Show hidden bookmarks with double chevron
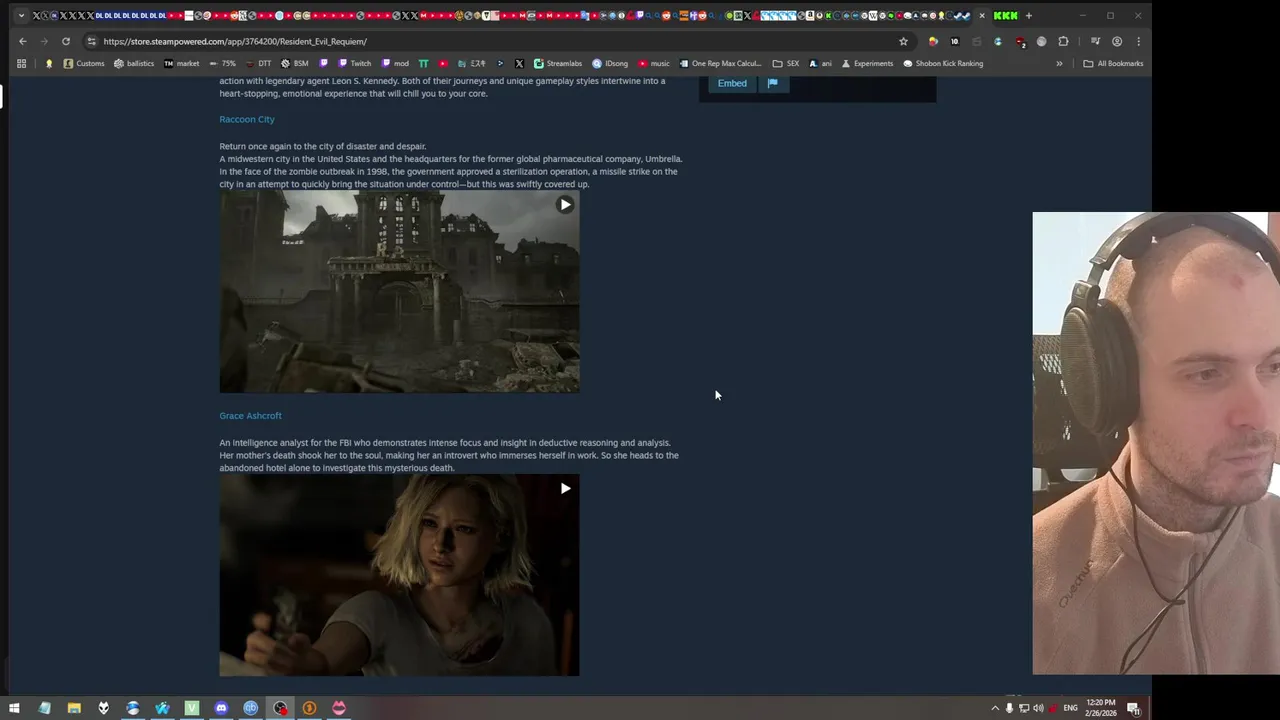This screenshot has height=720, width=1280. coord(1059,63)
